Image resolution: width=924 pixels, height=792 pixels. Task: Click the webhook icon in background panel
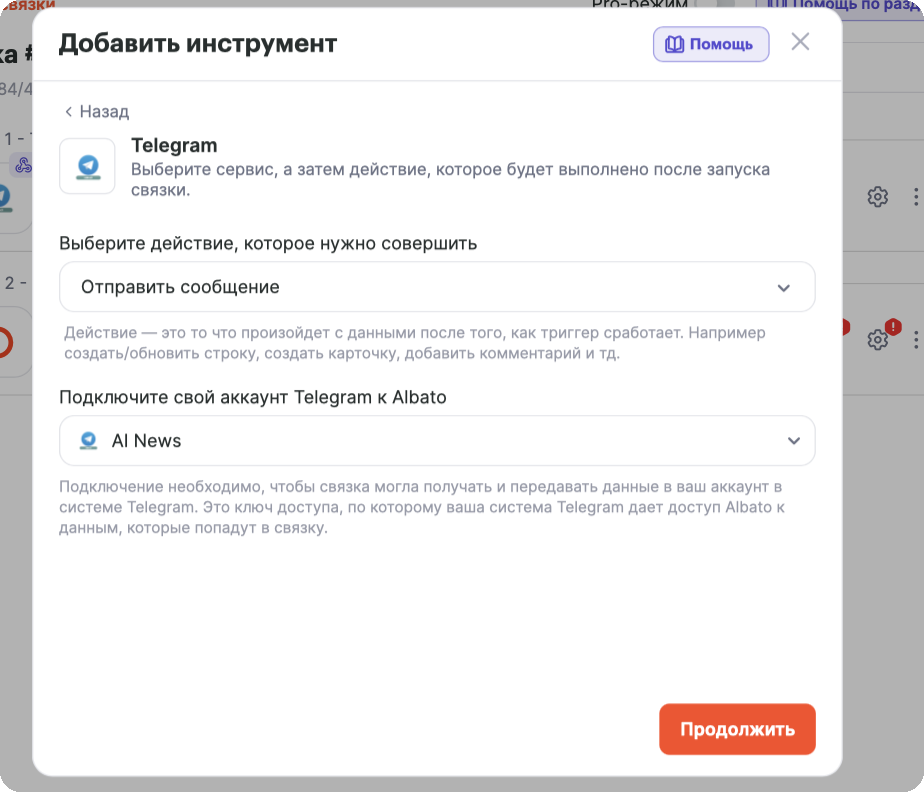tap(23, 165)
